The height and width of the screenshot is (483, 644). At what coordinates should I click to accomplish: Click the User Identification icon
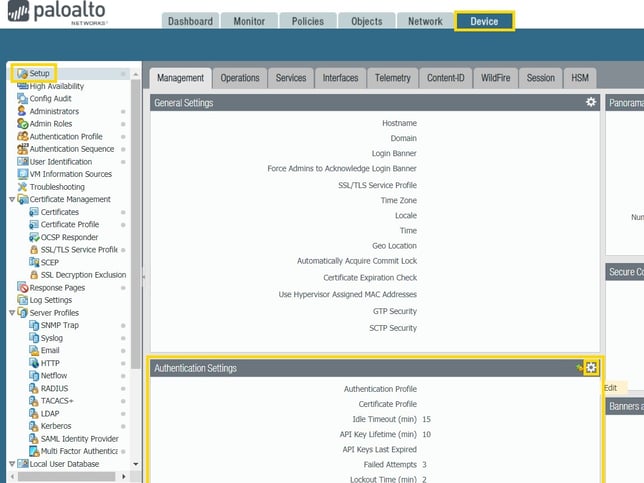point(22,161)
